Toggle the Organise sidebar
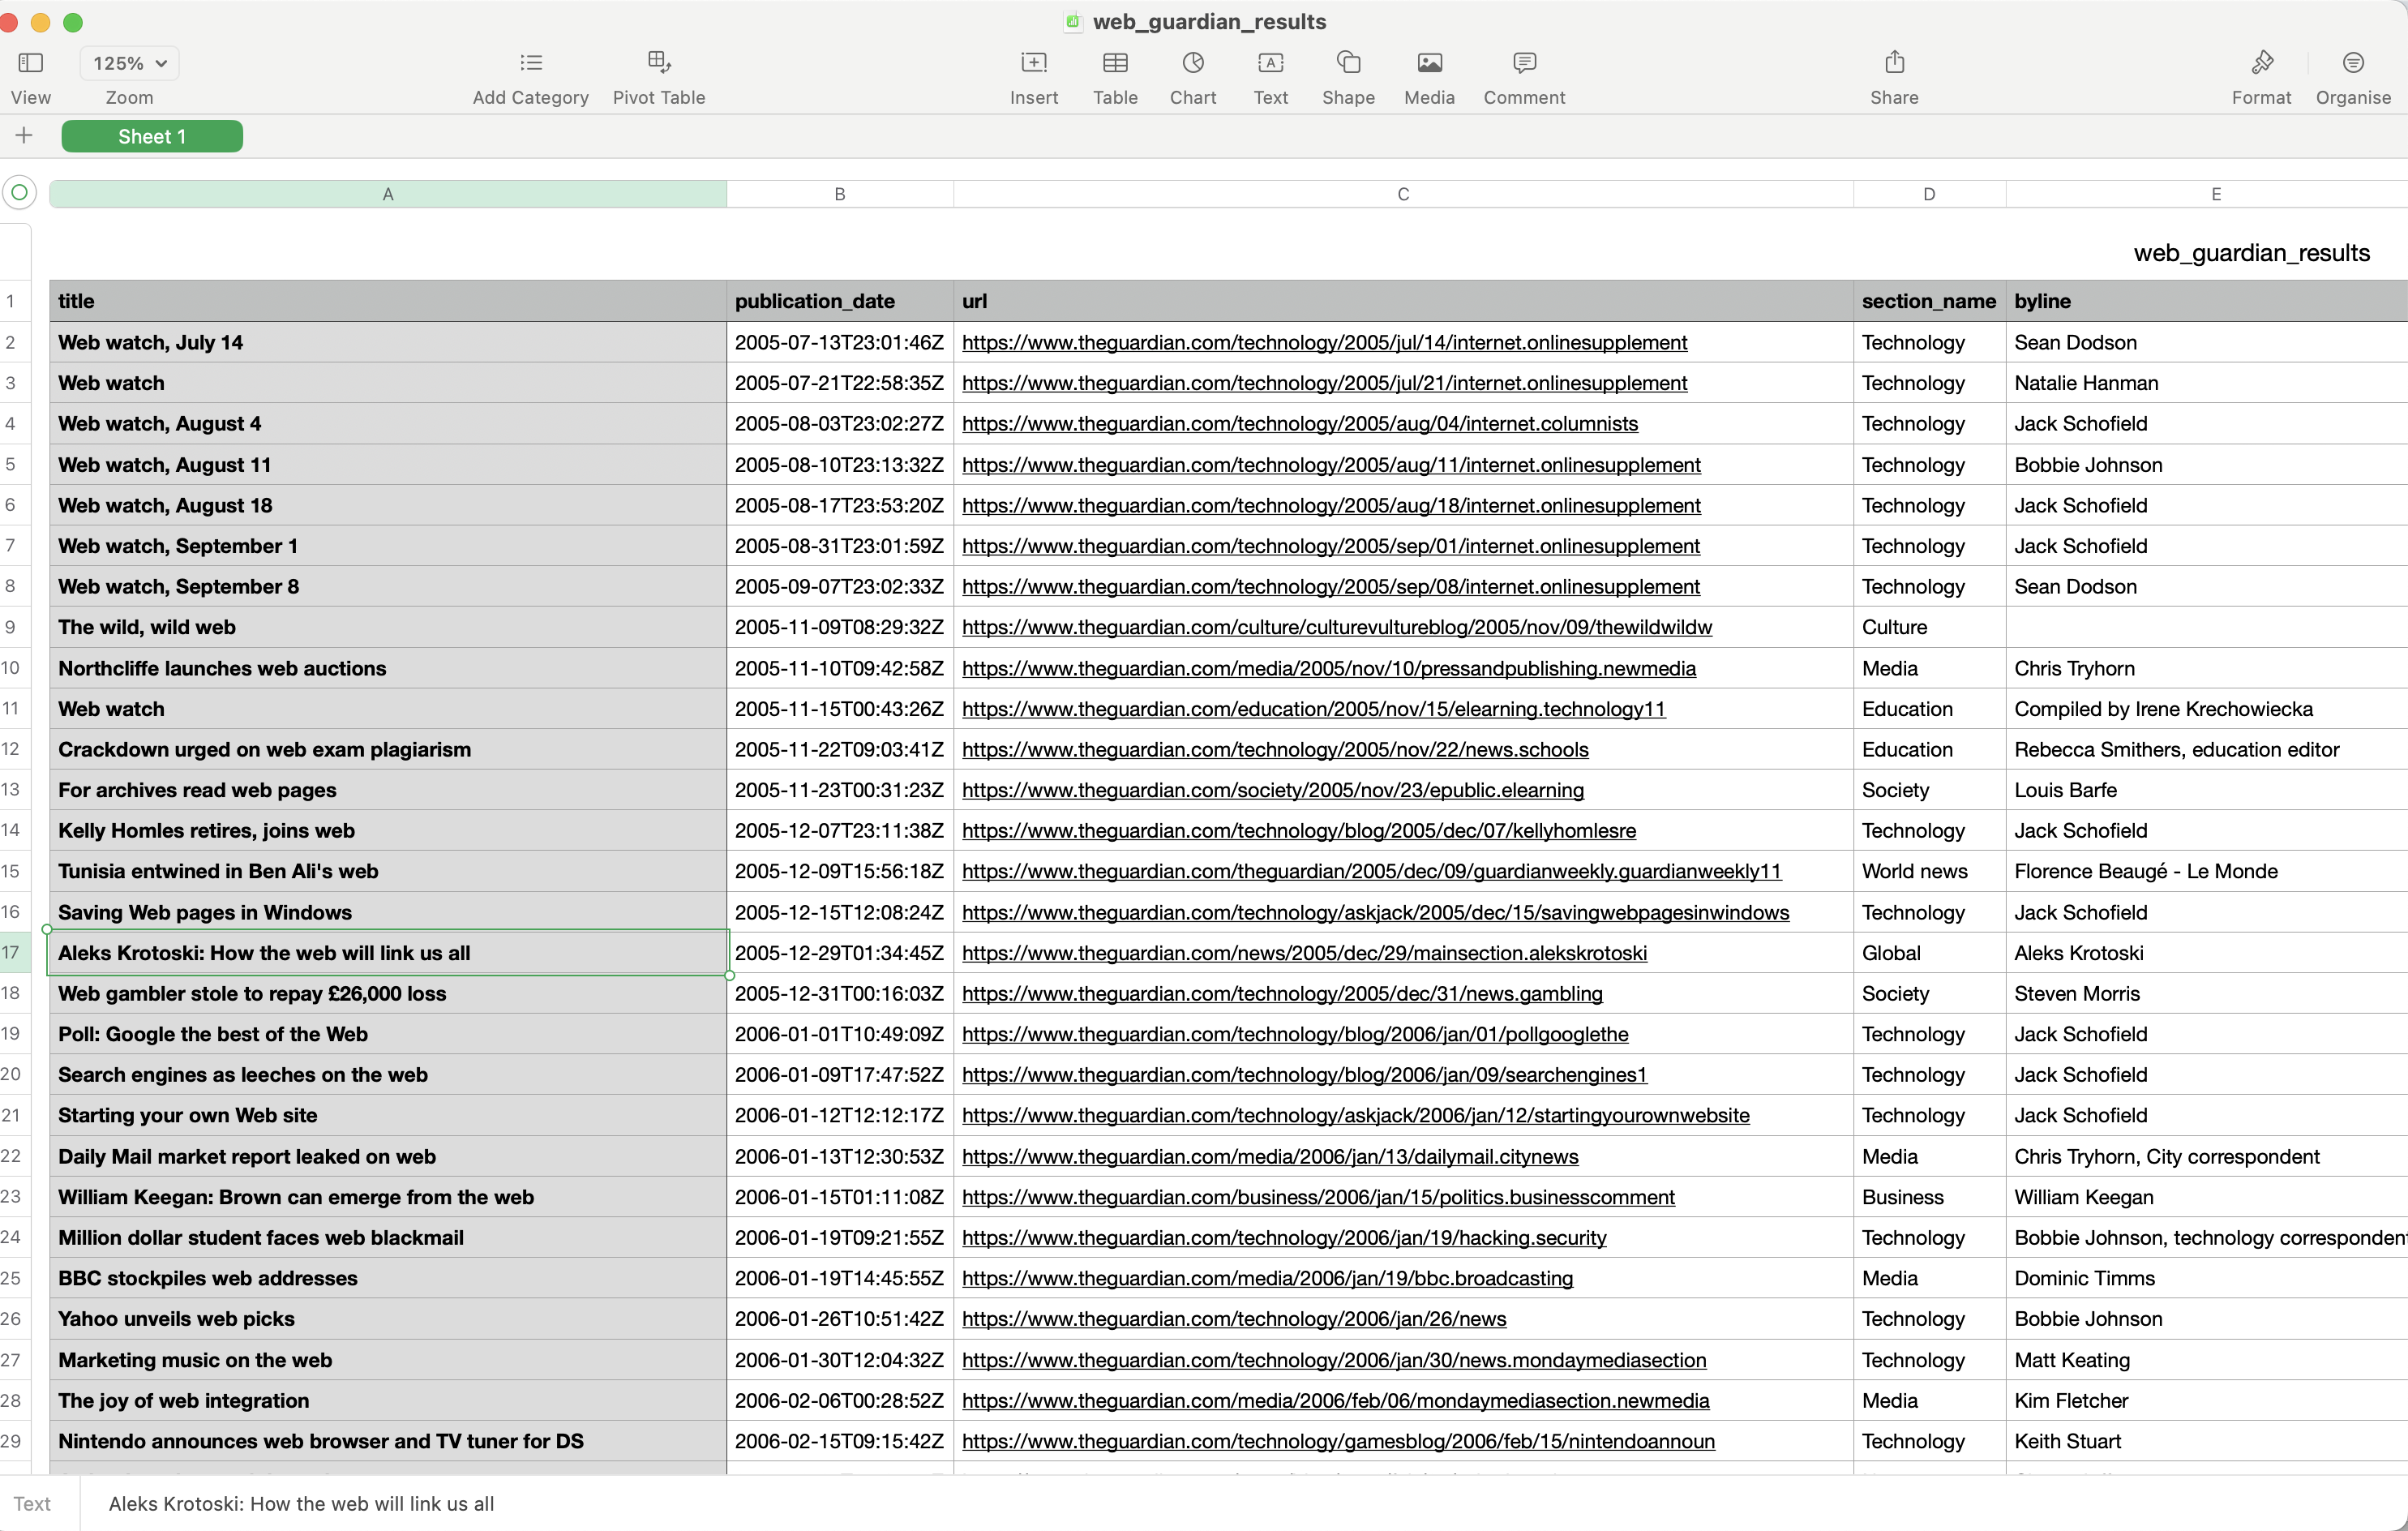 click(2352, 63)
